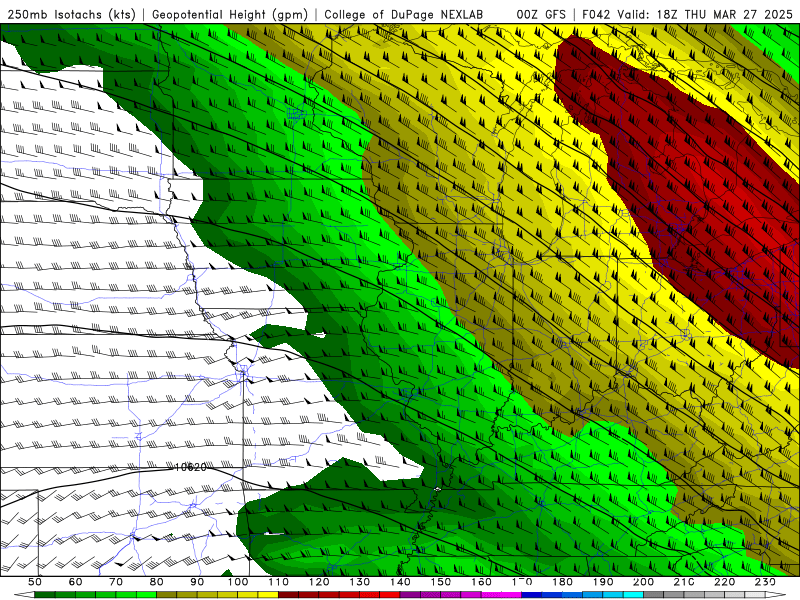The image size is (800, 600).
Task: Click the 130 value on the color scale
Action: [x=359, y=582]
